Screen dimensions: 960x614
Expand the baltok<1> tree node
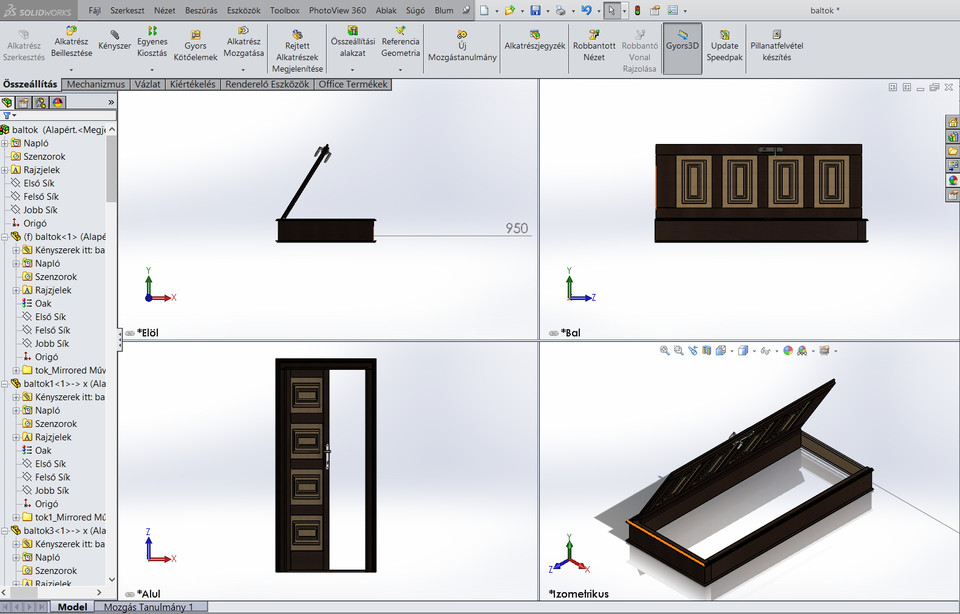[7, 235]
